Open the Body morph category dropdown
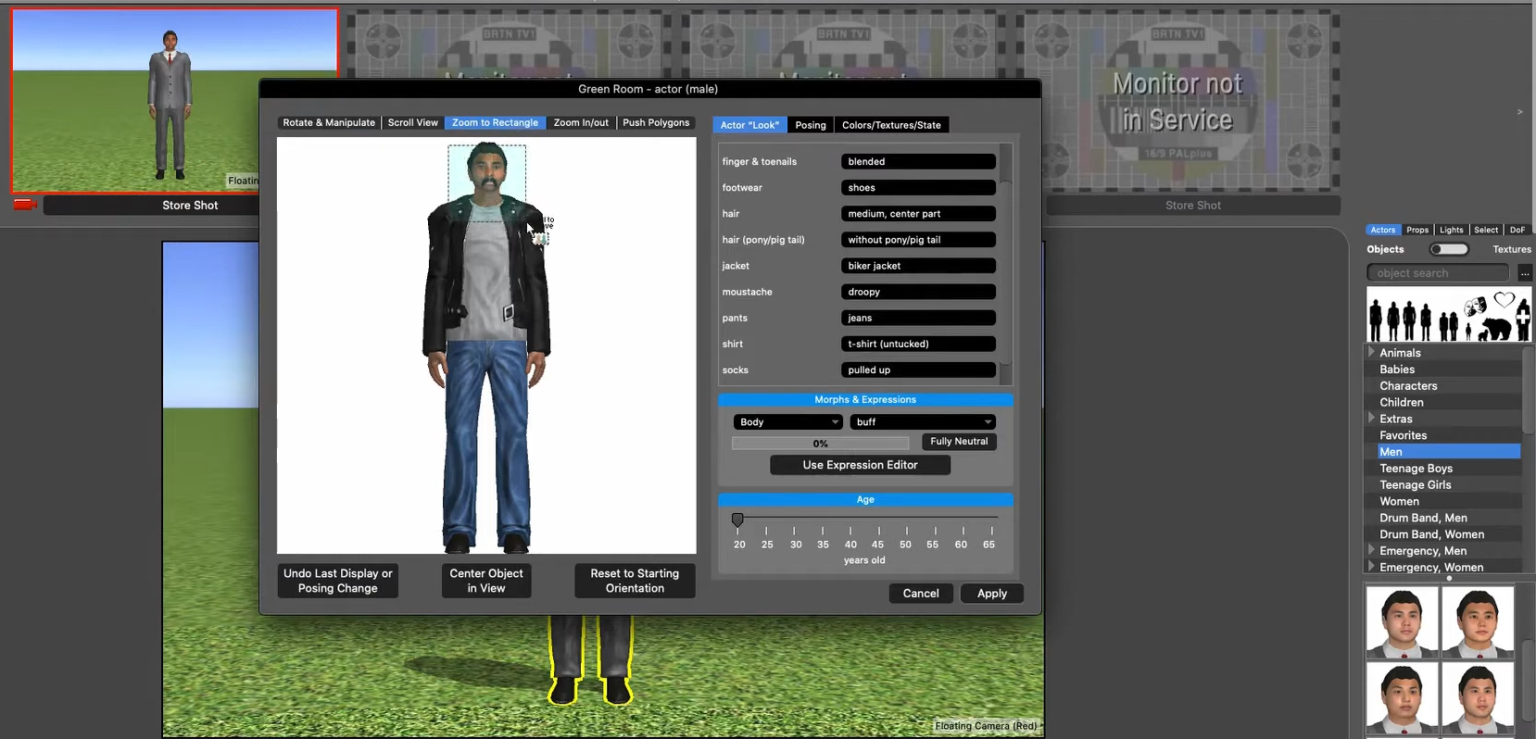This screenshot has height=739, width=1536. [787, 421]
